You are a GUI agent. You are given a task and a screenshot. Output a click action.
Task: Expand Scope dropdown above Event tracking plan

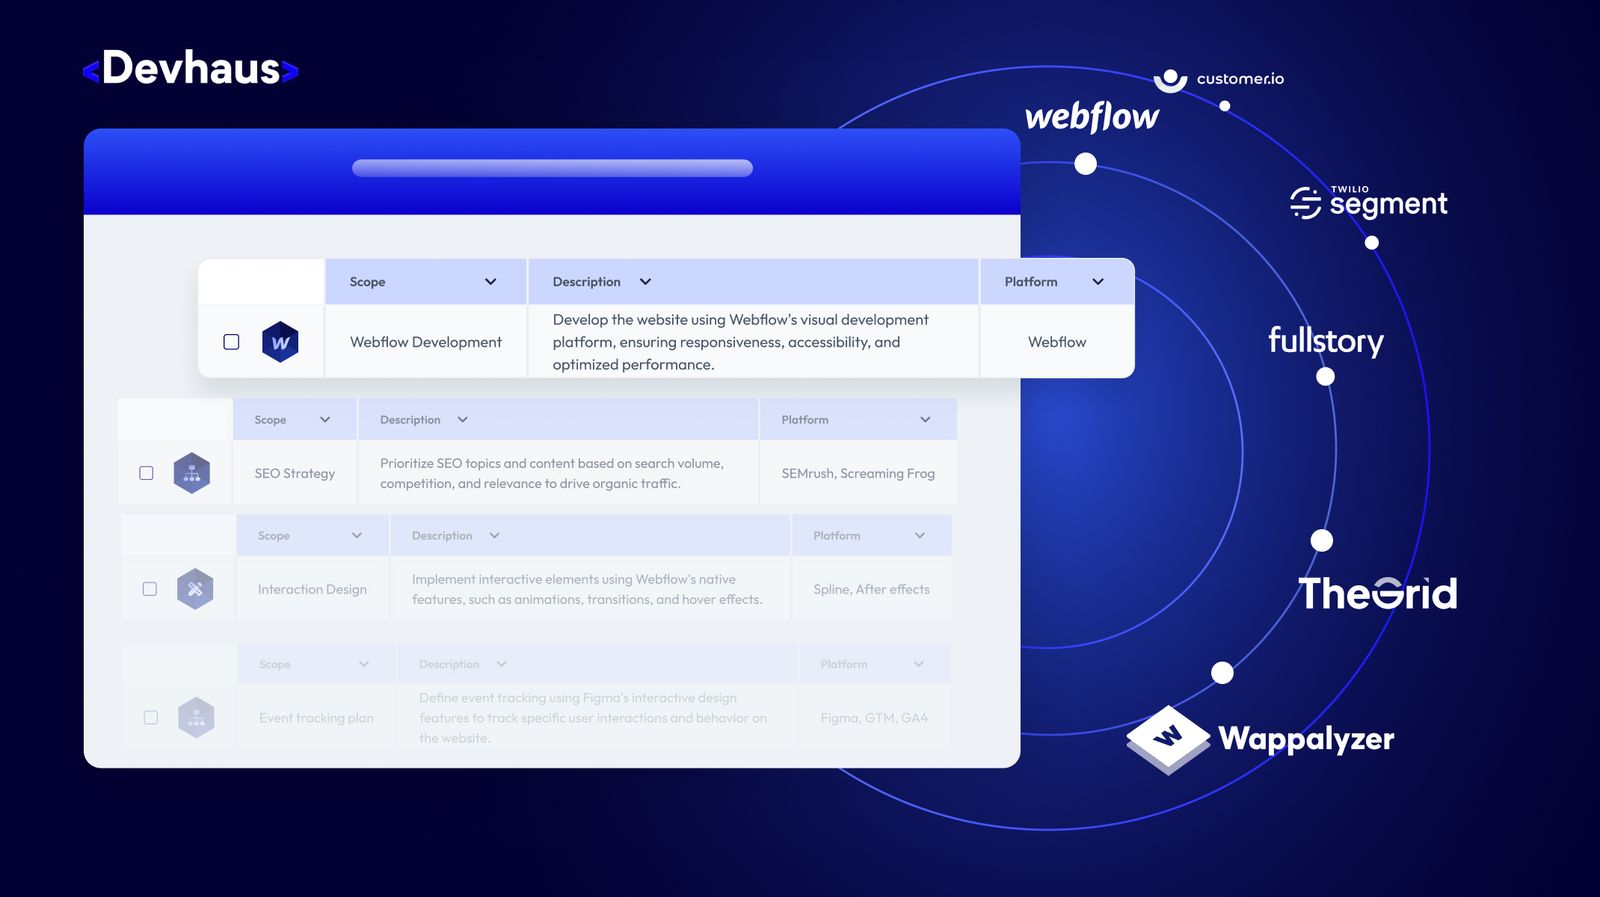(x=364, y=664)
